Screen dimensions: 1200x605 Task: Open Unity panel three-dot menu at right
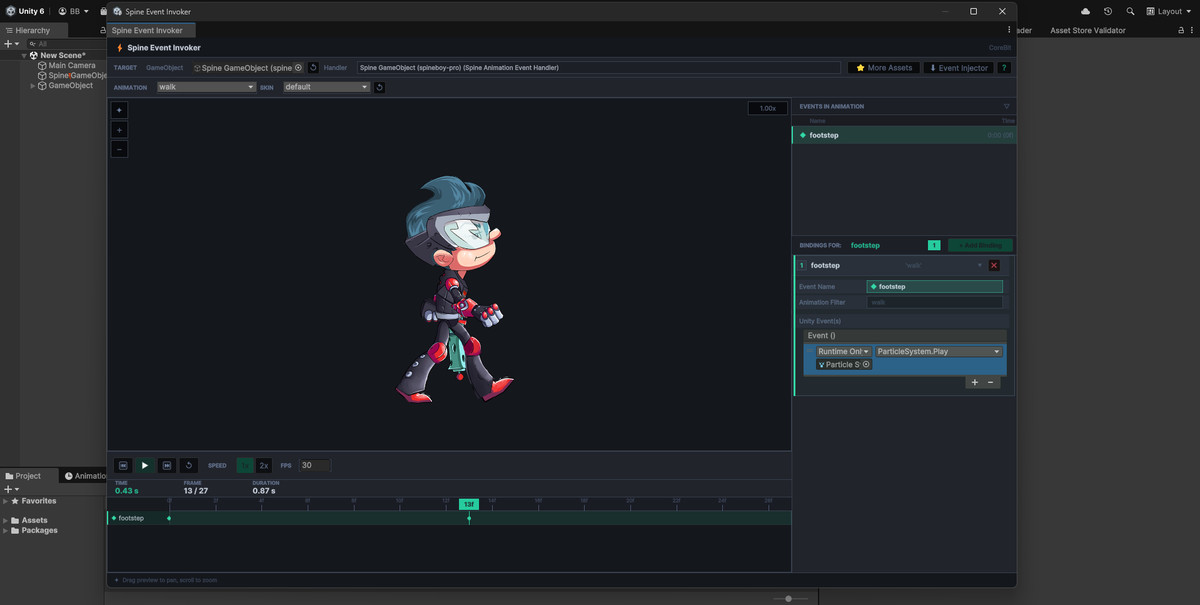point(1194,30)
